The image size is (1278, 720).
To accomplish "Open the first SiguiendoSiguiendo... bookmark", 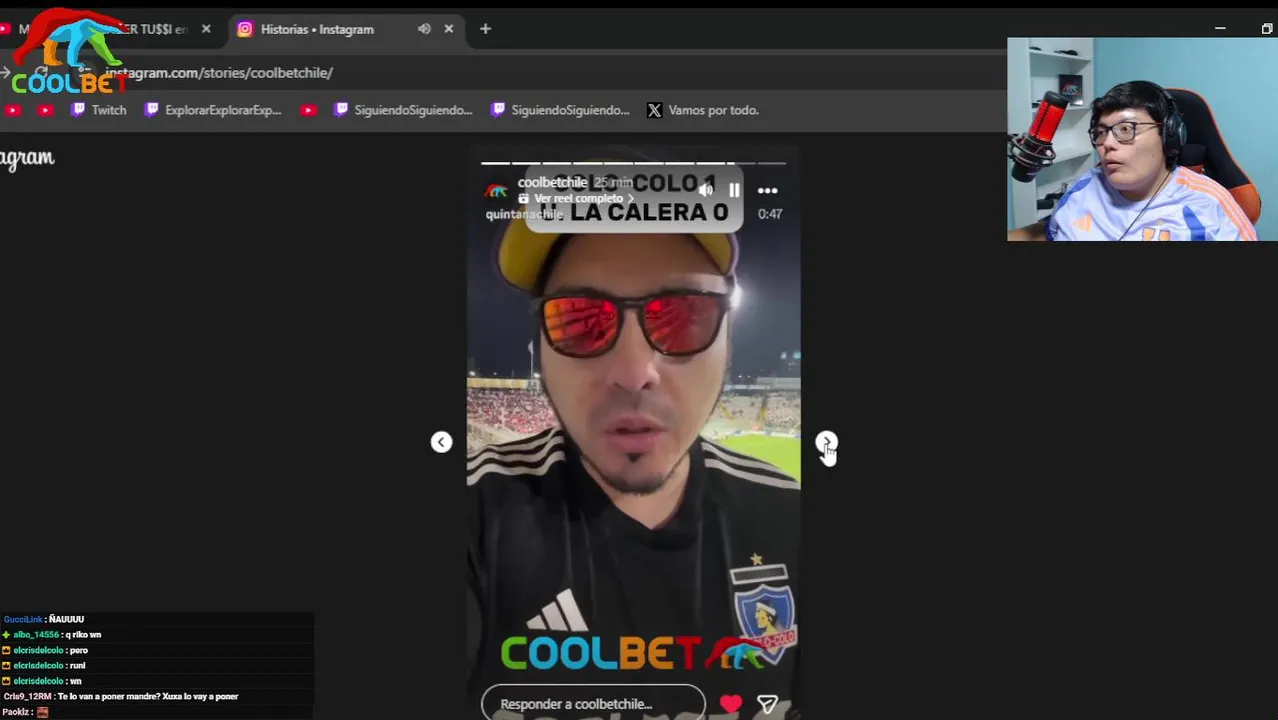I will click(x=403, y=110).
